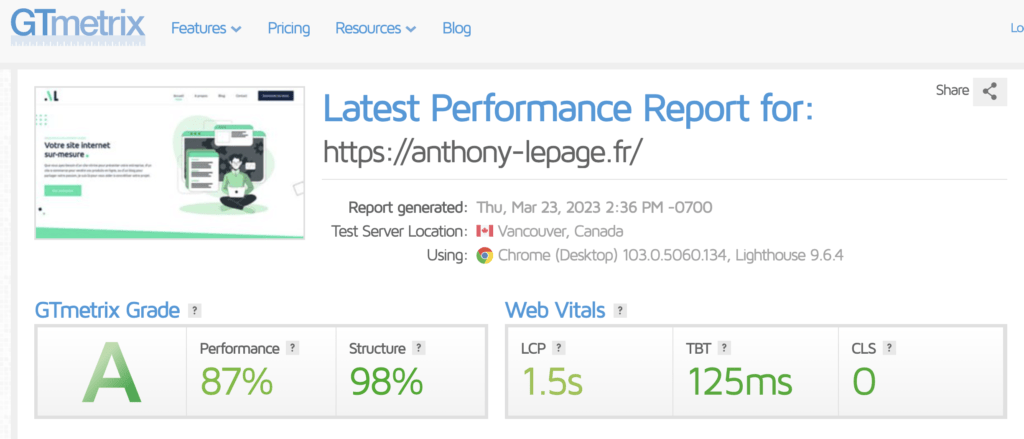Image resolution: width=1024 pixels, height=439 pixels.
Task: Click the Vancouver, Canada location text
Action: 560,231
